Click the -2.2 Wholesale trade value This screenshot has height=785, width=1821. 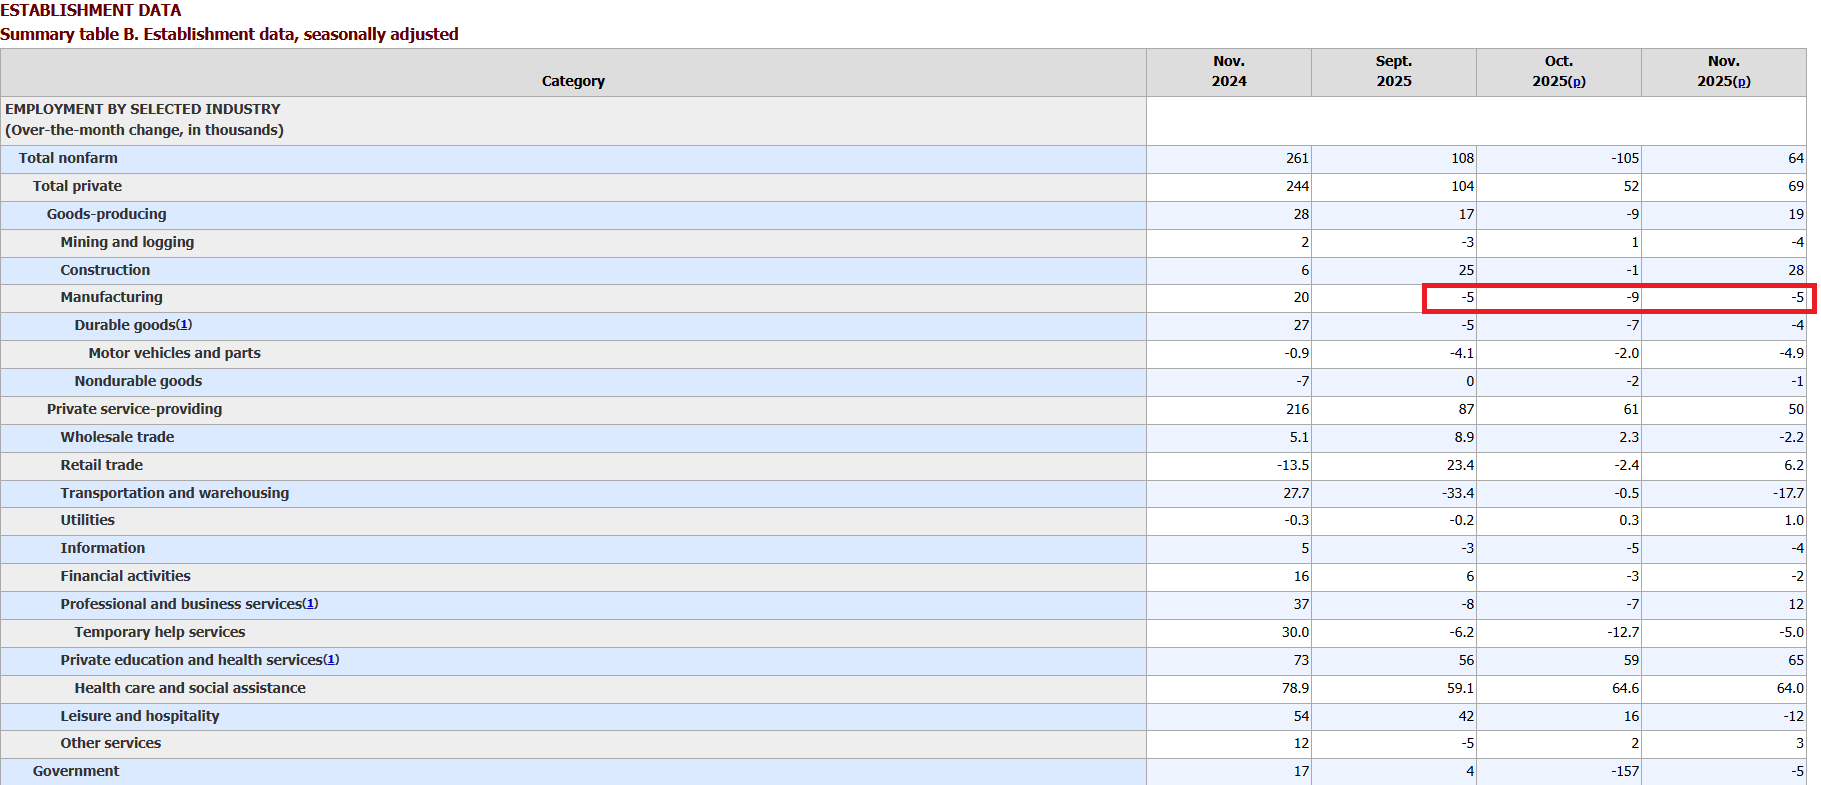(x=1792, y=437)
